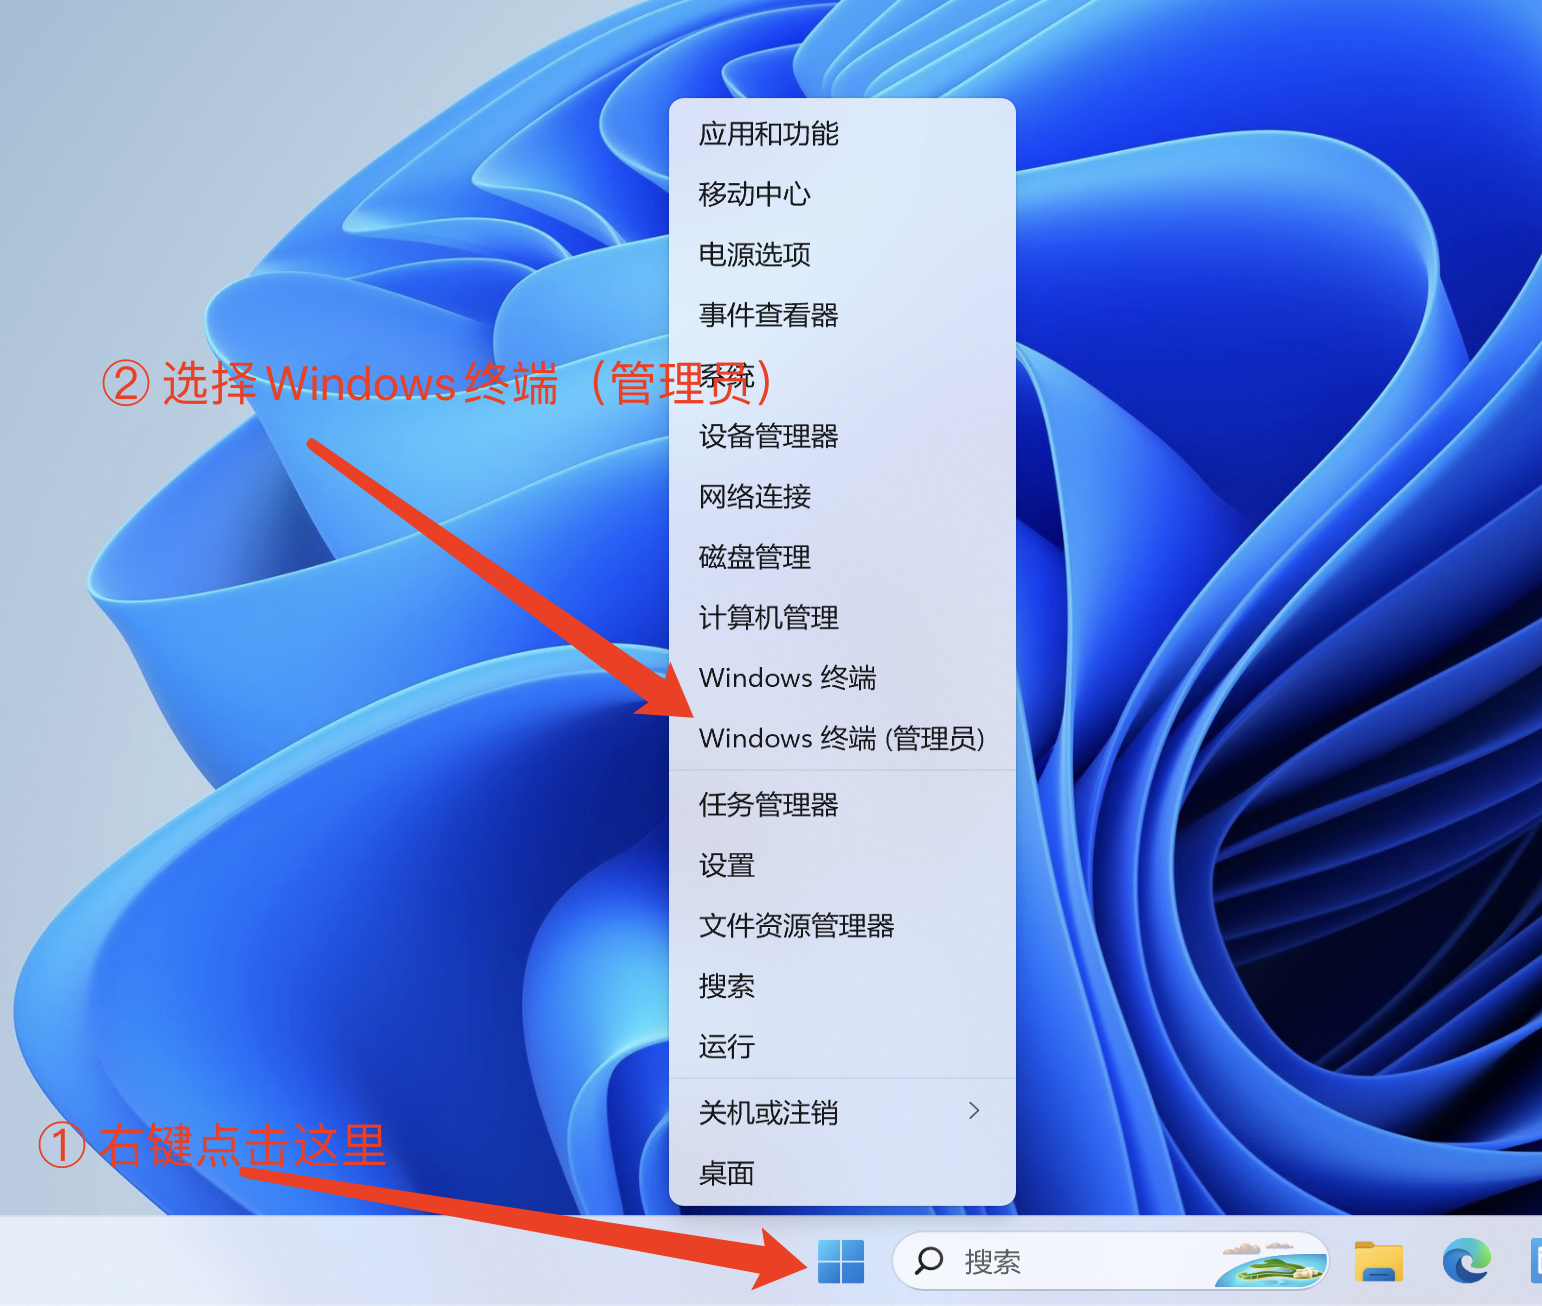Viewport: 1542px width, 1306px height.
Task: Select 磁盘管理 from the list
Action: pyautogui.click(x=842, y=557)
